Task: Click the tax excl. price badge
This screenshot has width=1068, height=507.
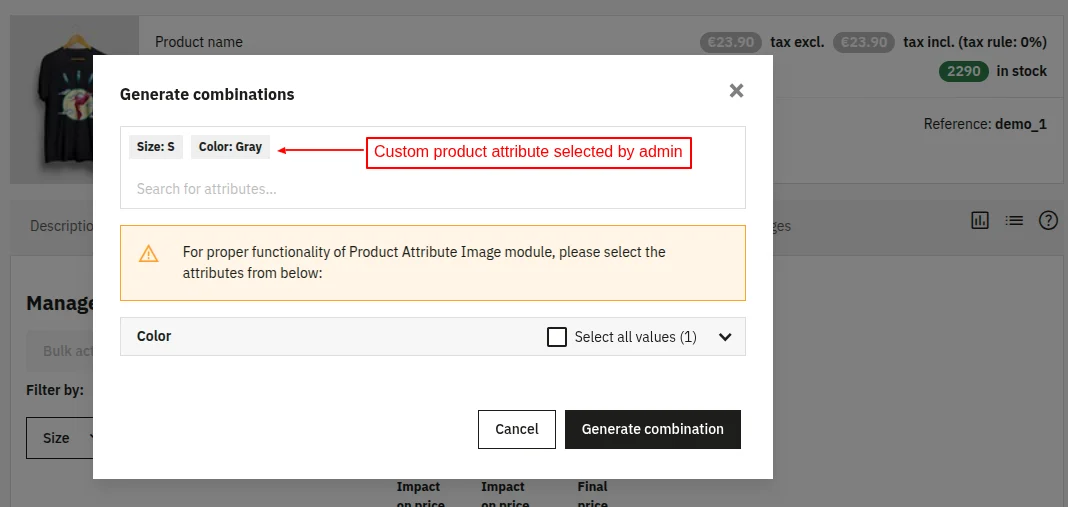Action: [731, 42]
